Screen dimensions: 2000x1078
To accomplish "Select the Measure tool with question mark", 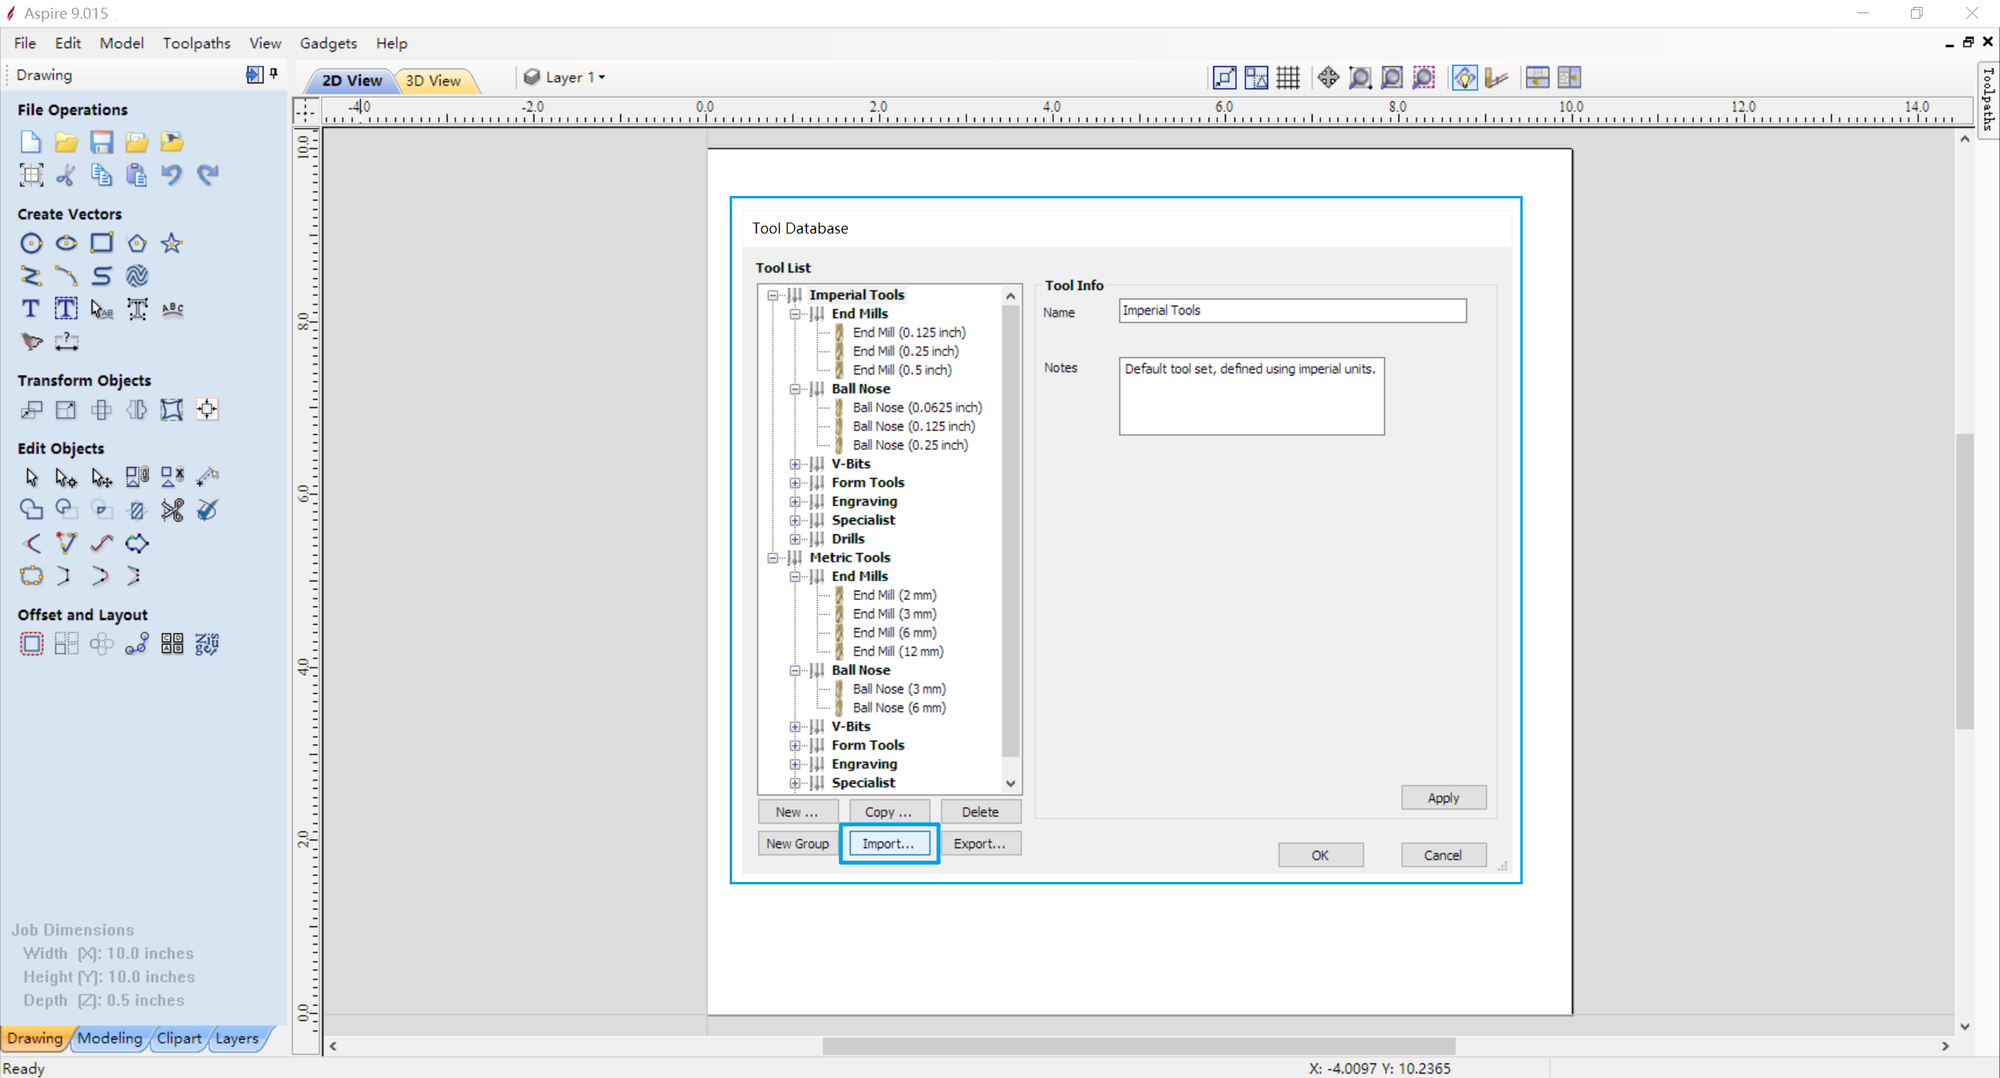I will (67, 343).
